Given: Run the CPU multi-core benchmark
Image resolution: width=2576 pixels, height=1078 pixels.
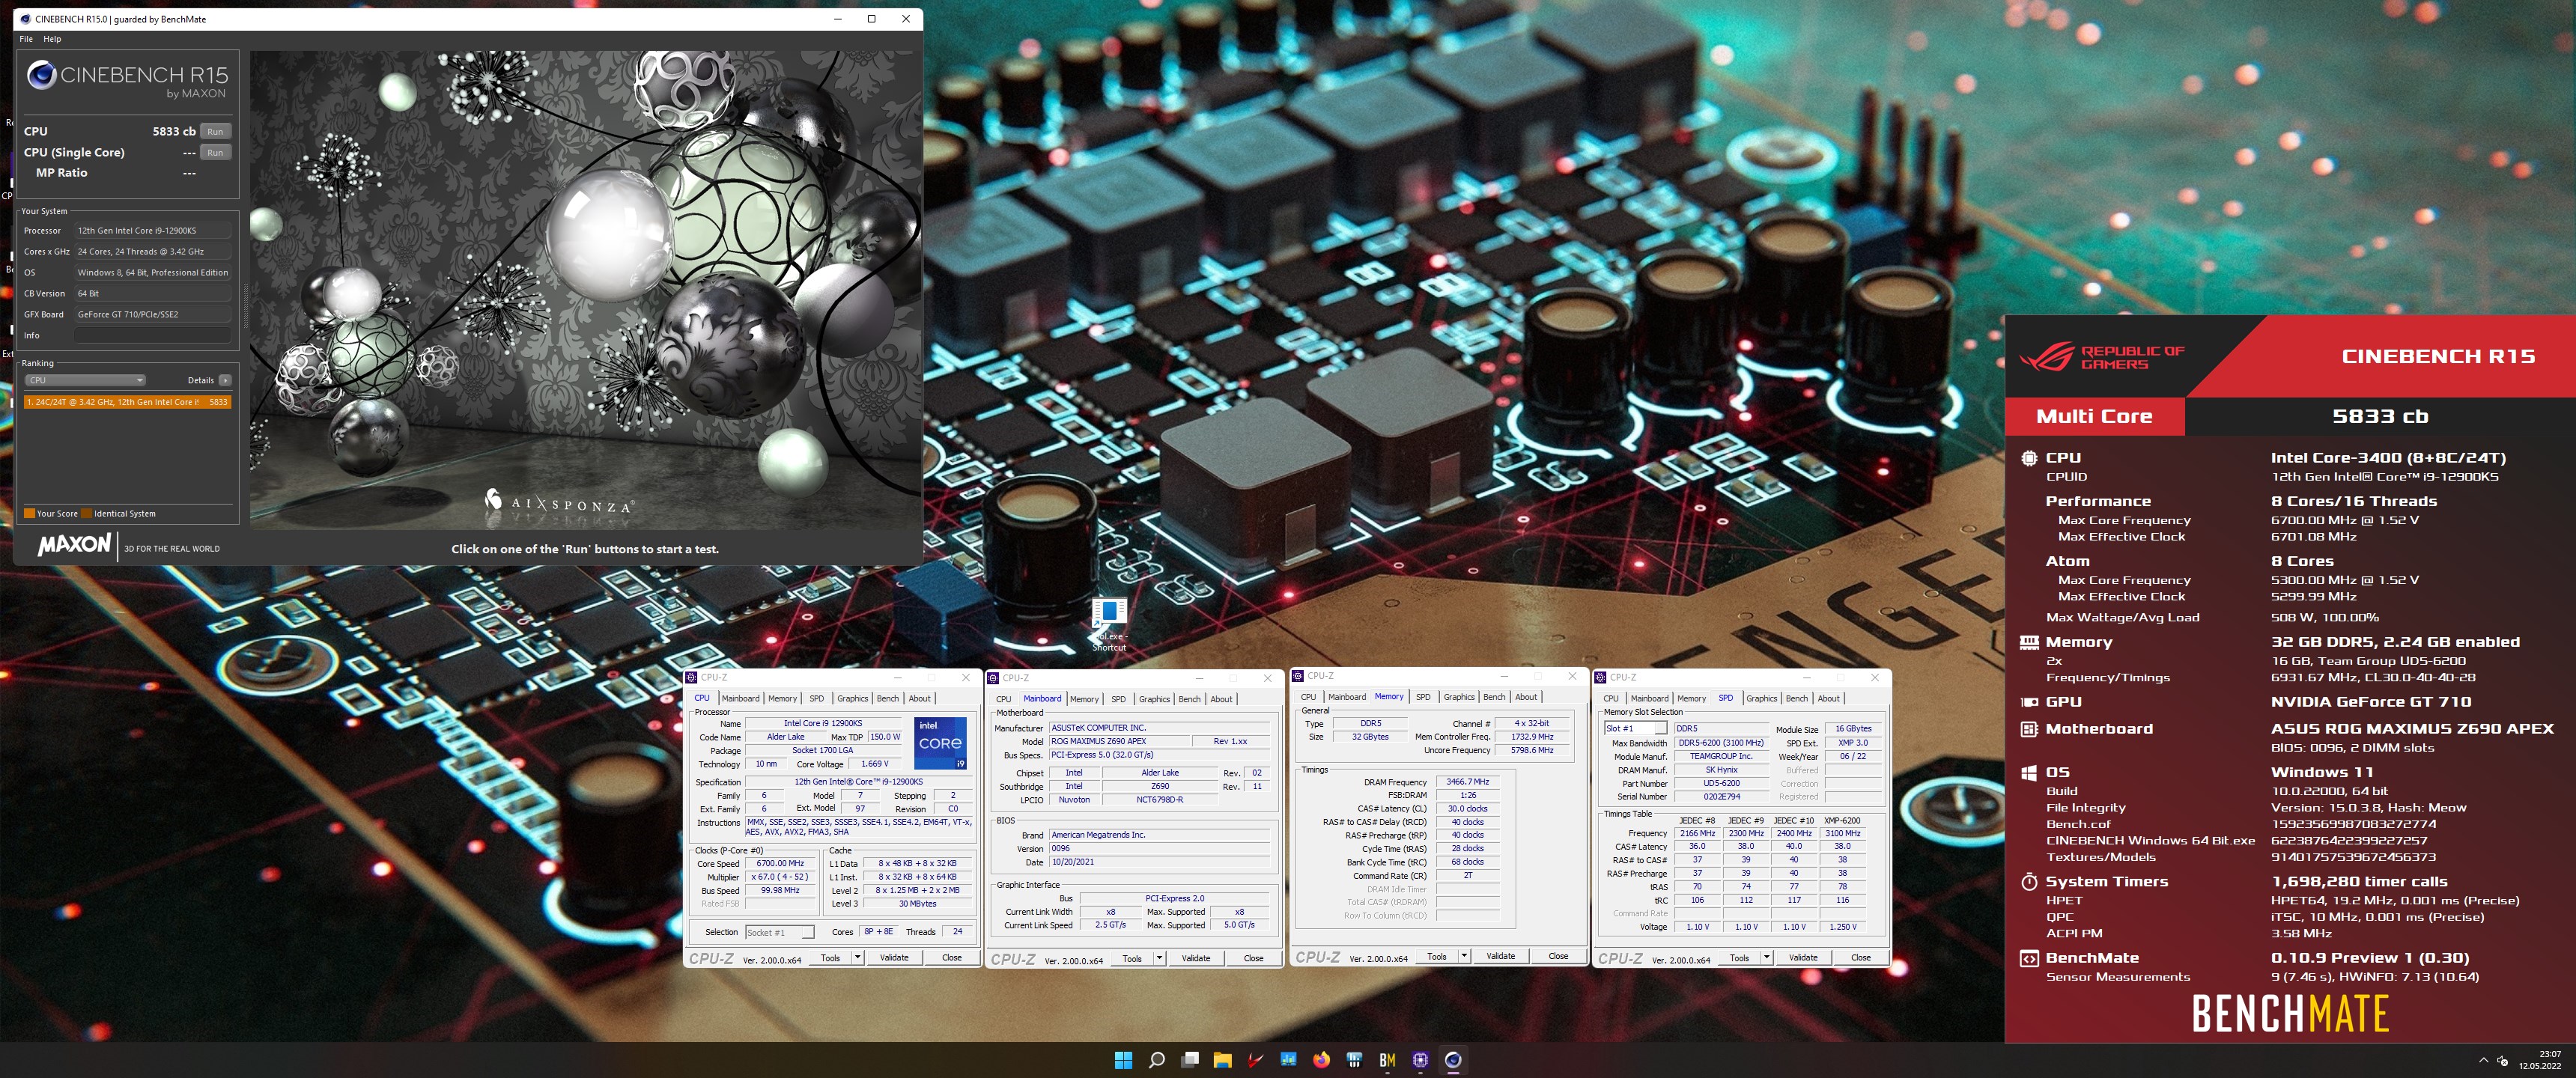Looking at the screenshot, I should (215, 131).
